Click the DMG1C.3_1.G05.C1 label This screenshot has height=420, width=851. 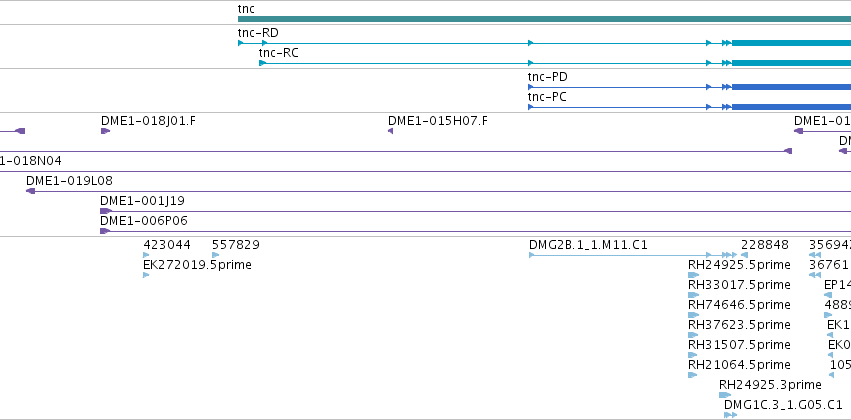783,405
